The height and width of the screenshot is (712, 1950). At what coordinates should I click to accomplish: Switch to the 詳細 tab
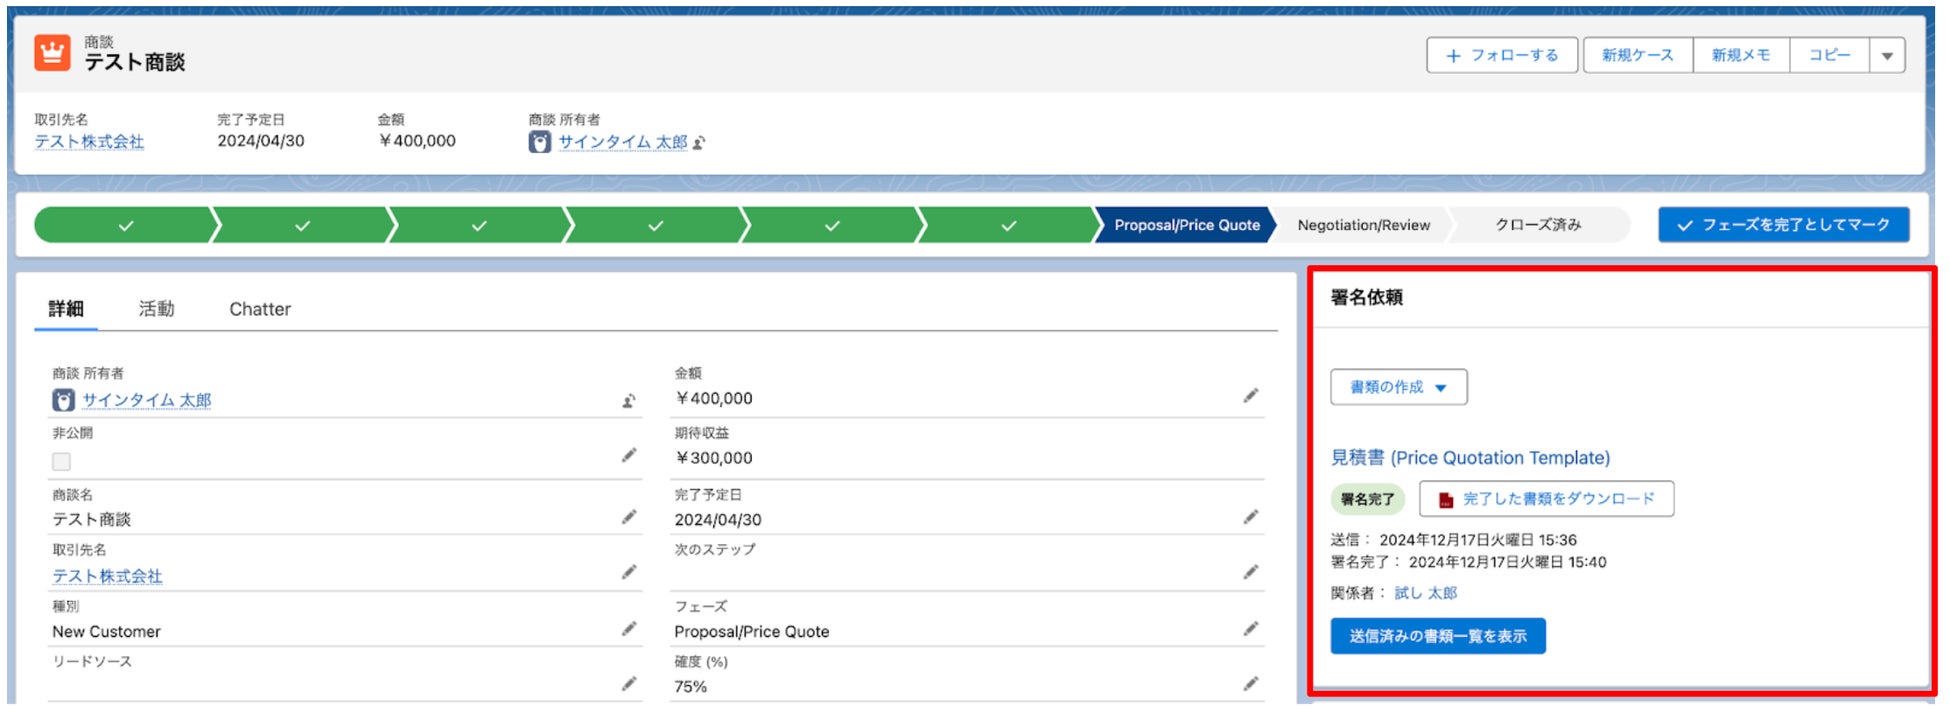tap(66, 309)
